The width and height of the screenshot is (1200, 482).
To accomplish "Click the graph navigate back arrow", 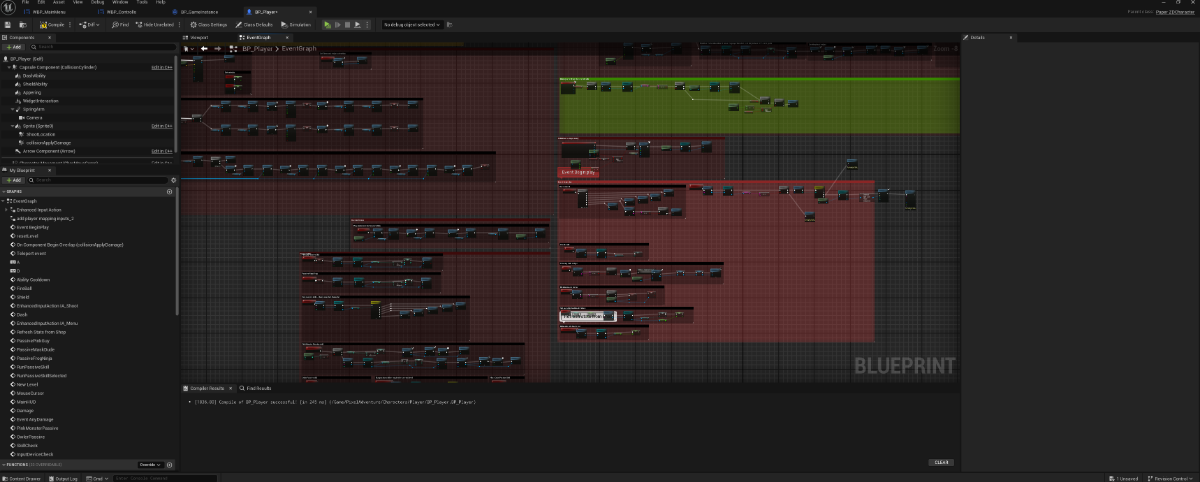I will coord(204,47).
